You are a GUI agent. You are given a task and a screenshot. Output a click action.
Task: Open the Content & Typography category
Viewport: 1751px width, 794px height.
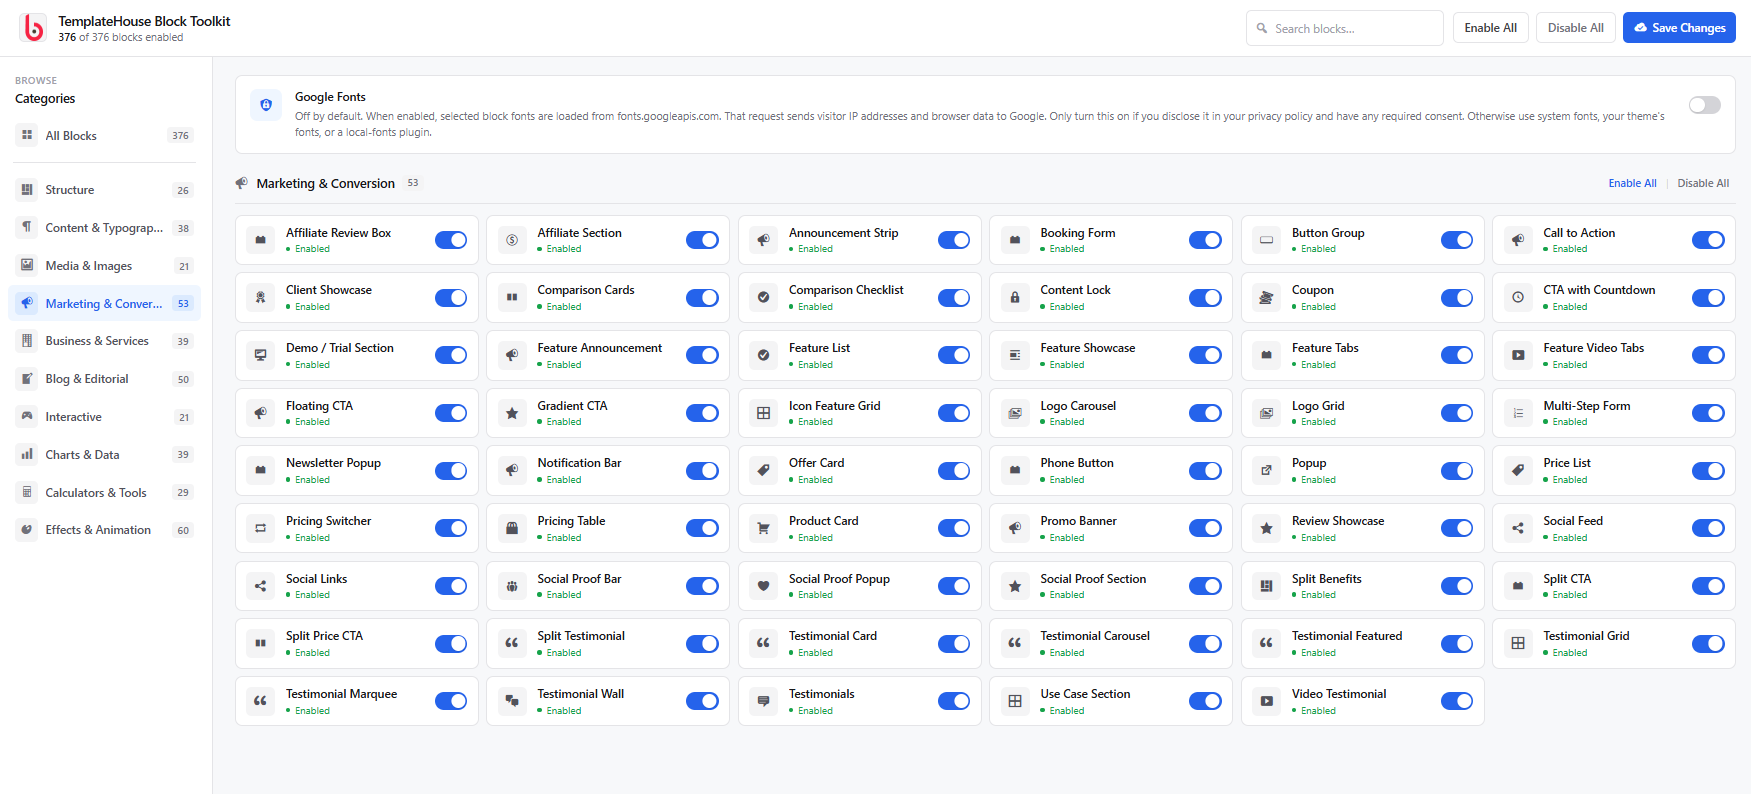click(105, 228)
